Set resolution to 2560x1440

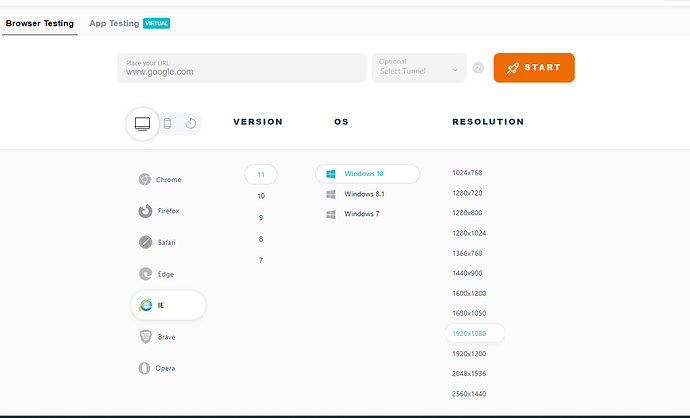469,394
